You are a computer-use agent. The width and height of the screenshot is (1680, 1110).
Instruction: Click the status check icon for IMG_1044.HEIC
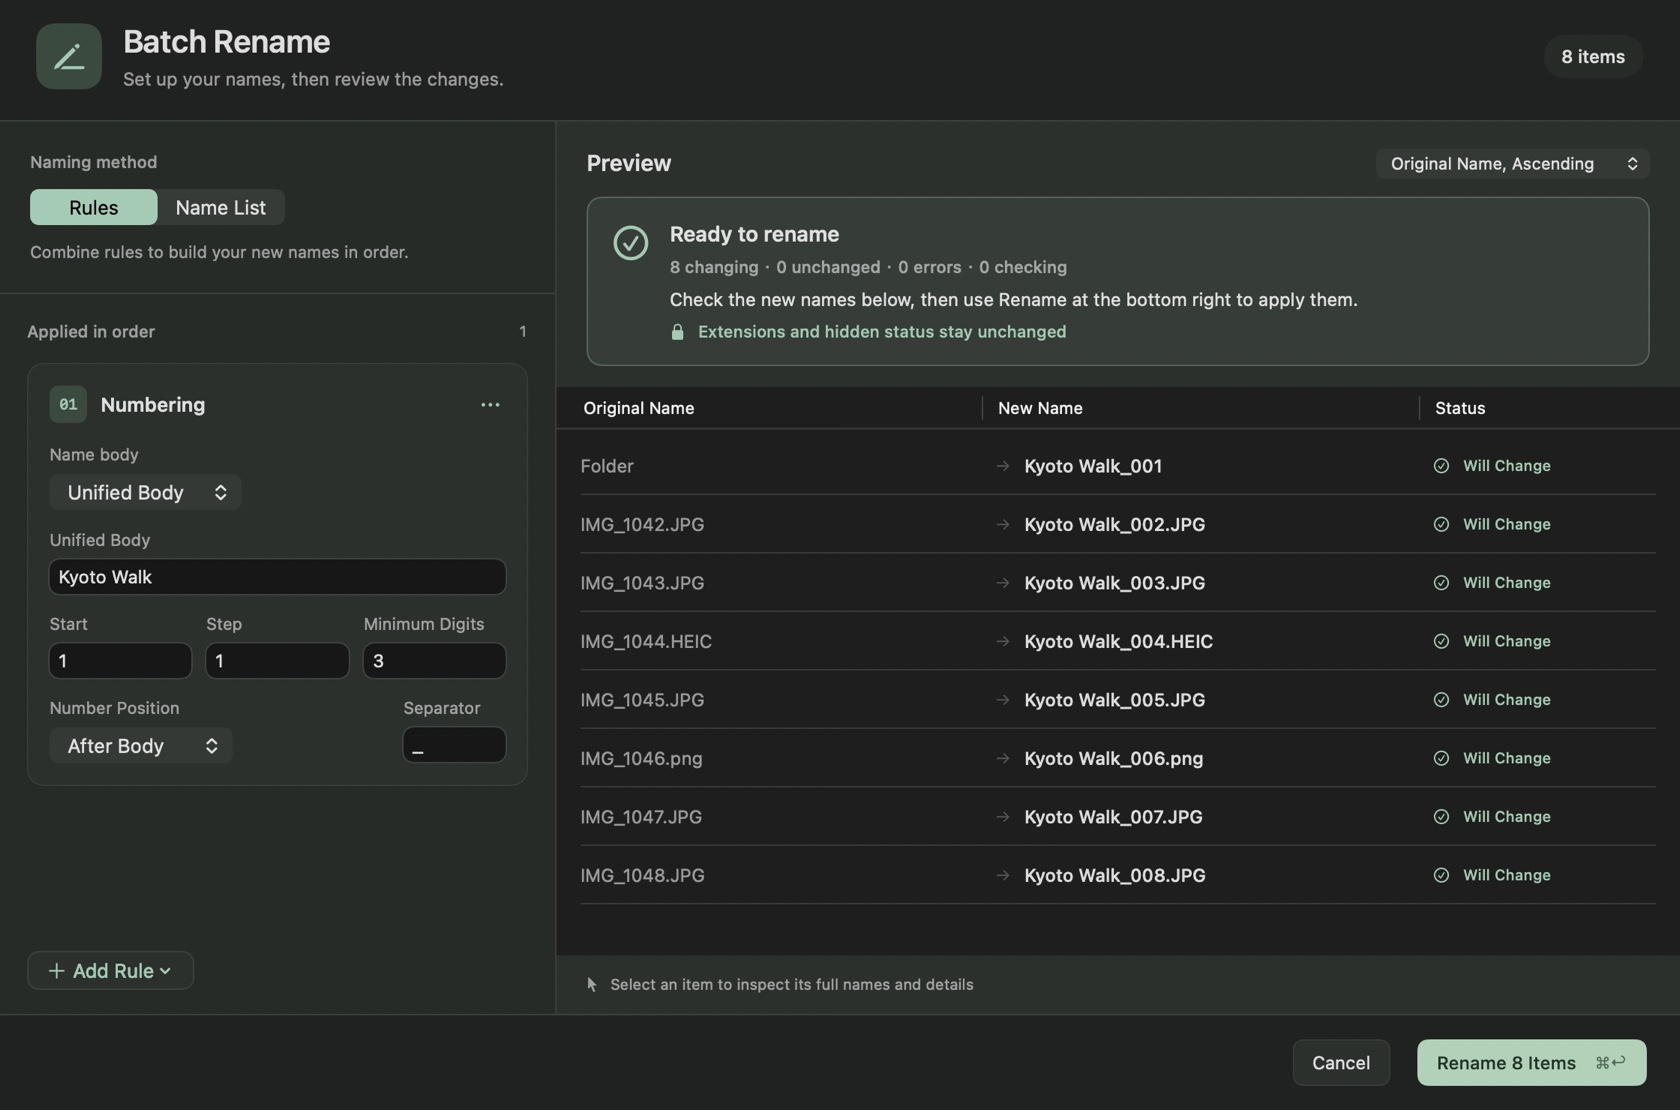[x=1441, y=641]
